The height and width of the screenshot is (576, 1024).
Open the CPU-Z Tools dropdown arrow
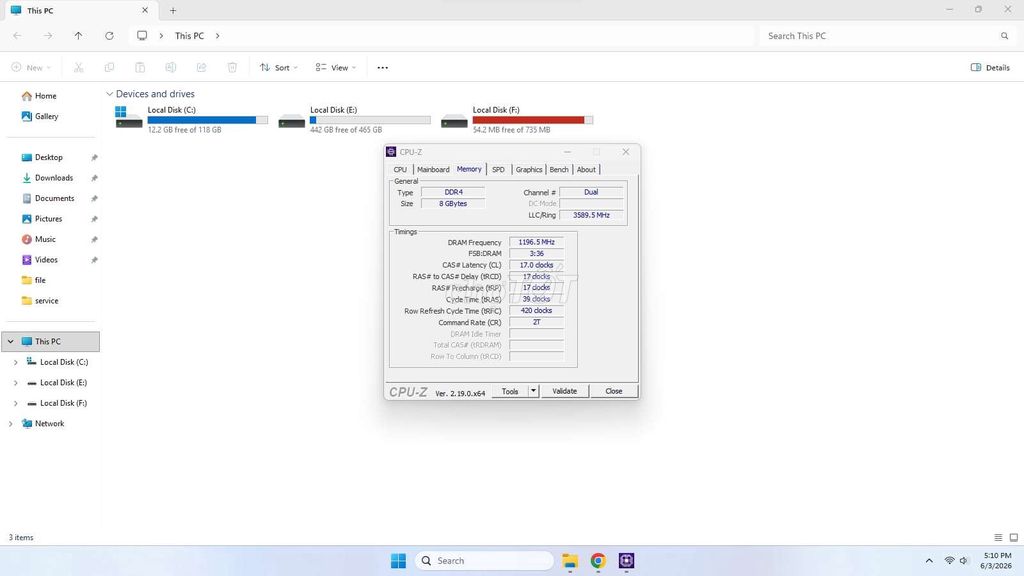pyautogui.click(x=534, y=391)
